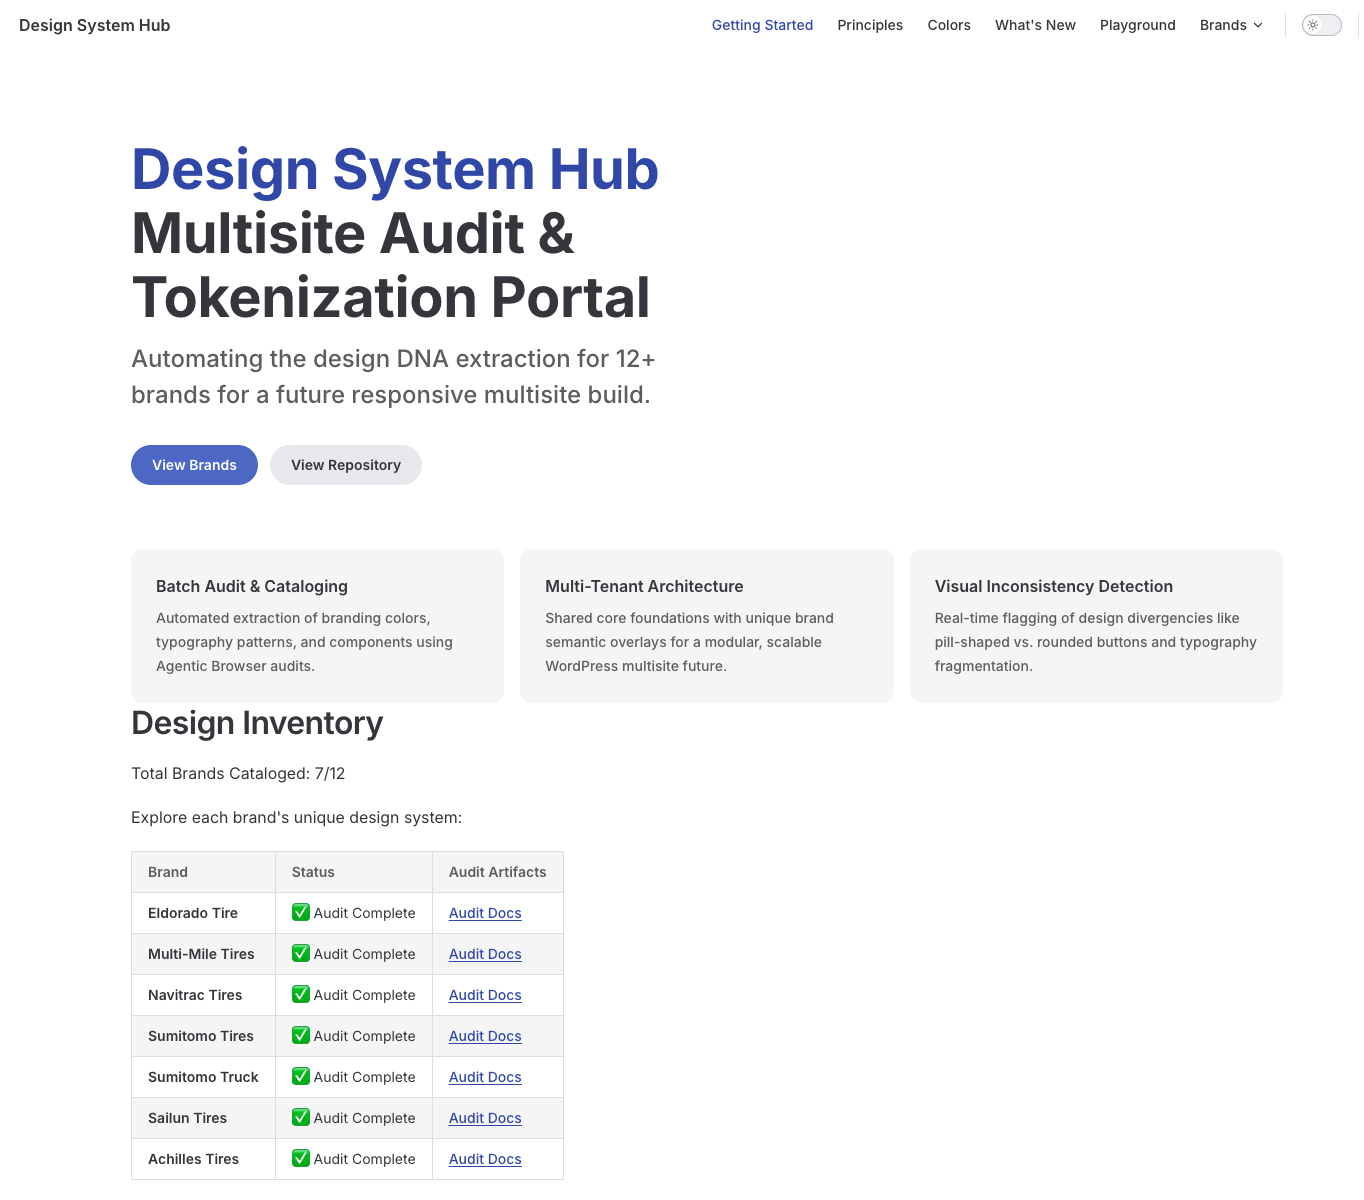Select the Multi-Tenant Architecture card
This screenshot has width=1364, height=1200.
(x=707, y=626)
